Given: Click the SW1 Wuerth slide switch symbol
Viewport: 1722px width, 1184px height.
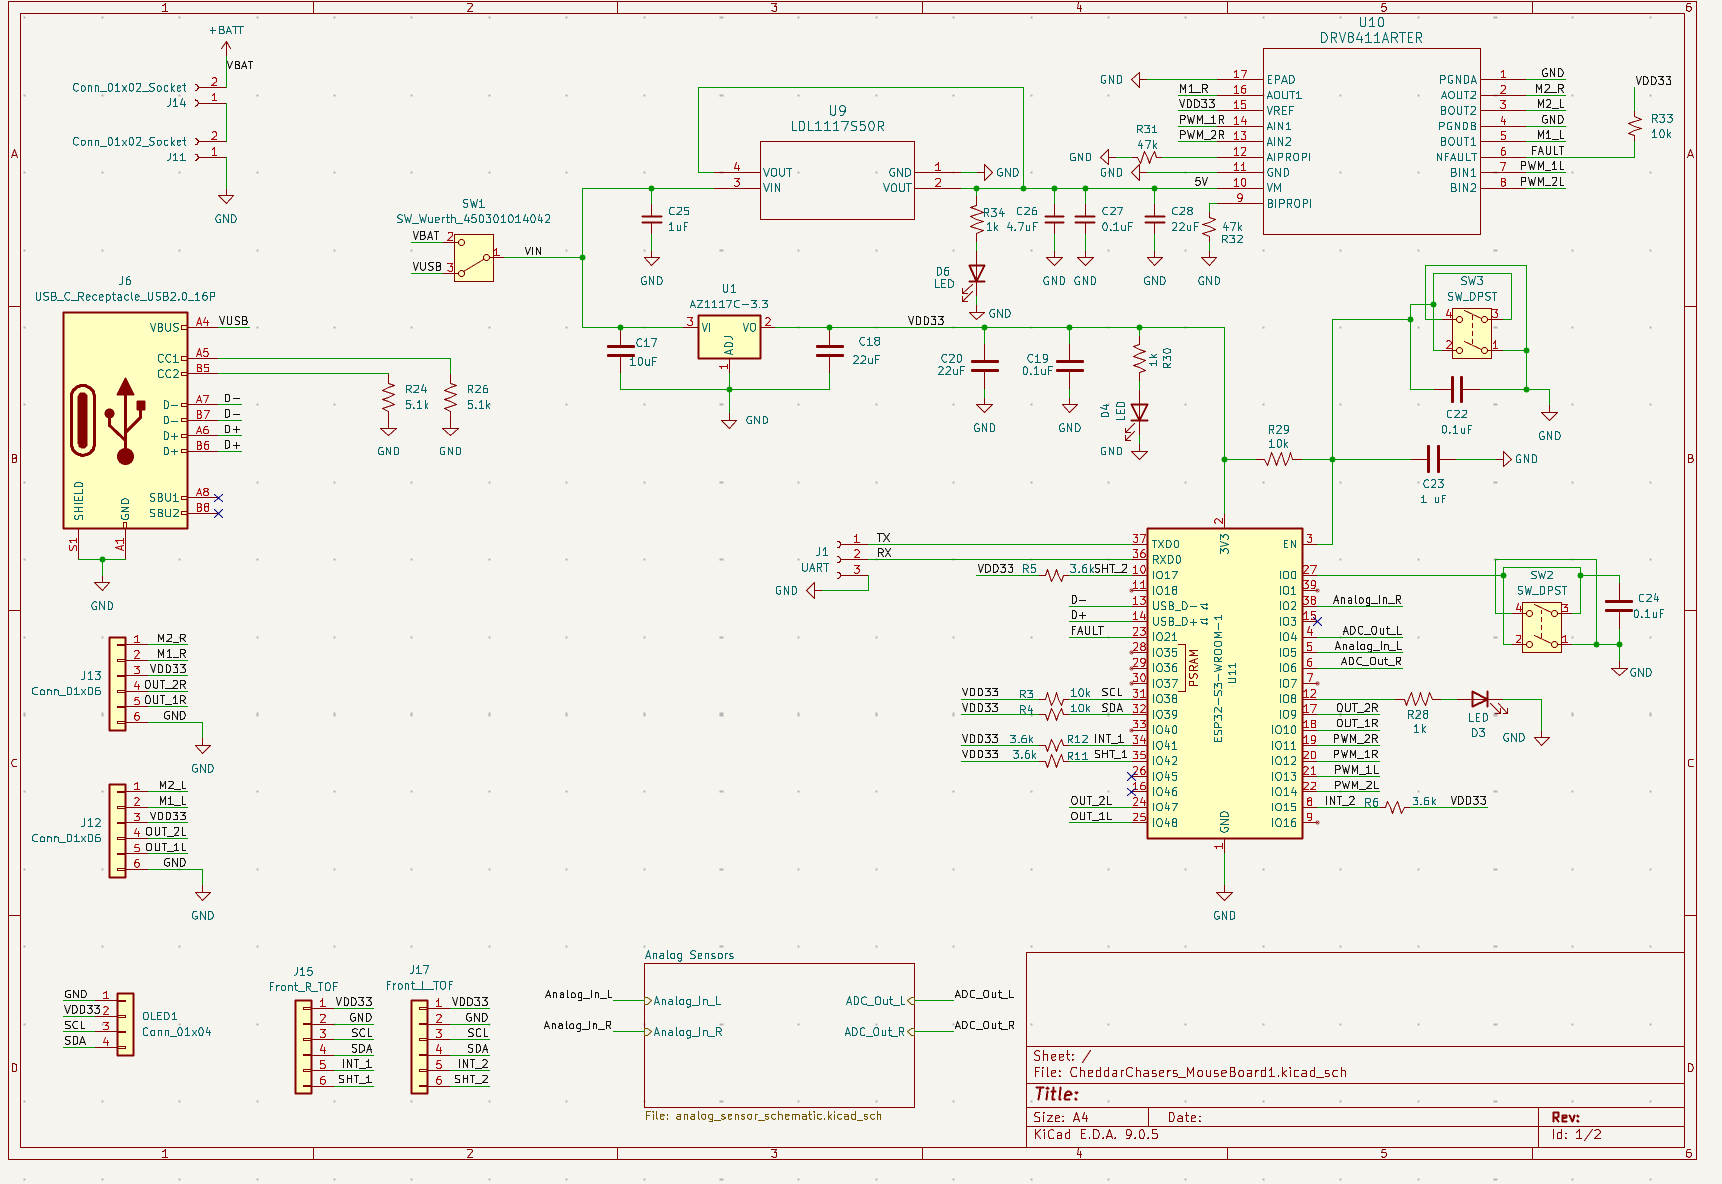Looking at the screenshot, I should click(473, 257).
